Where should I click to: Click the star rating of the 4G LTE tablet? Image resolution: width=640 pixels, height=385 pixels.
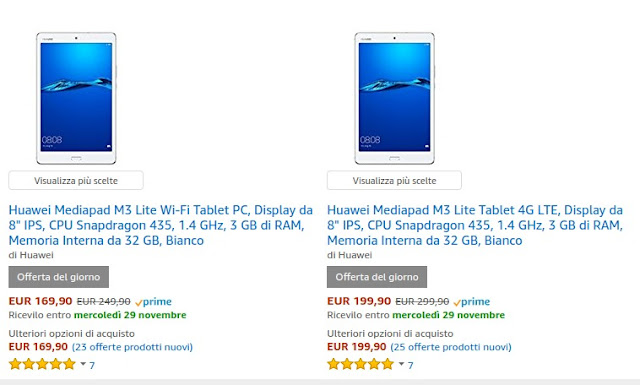tap(361, 364)
